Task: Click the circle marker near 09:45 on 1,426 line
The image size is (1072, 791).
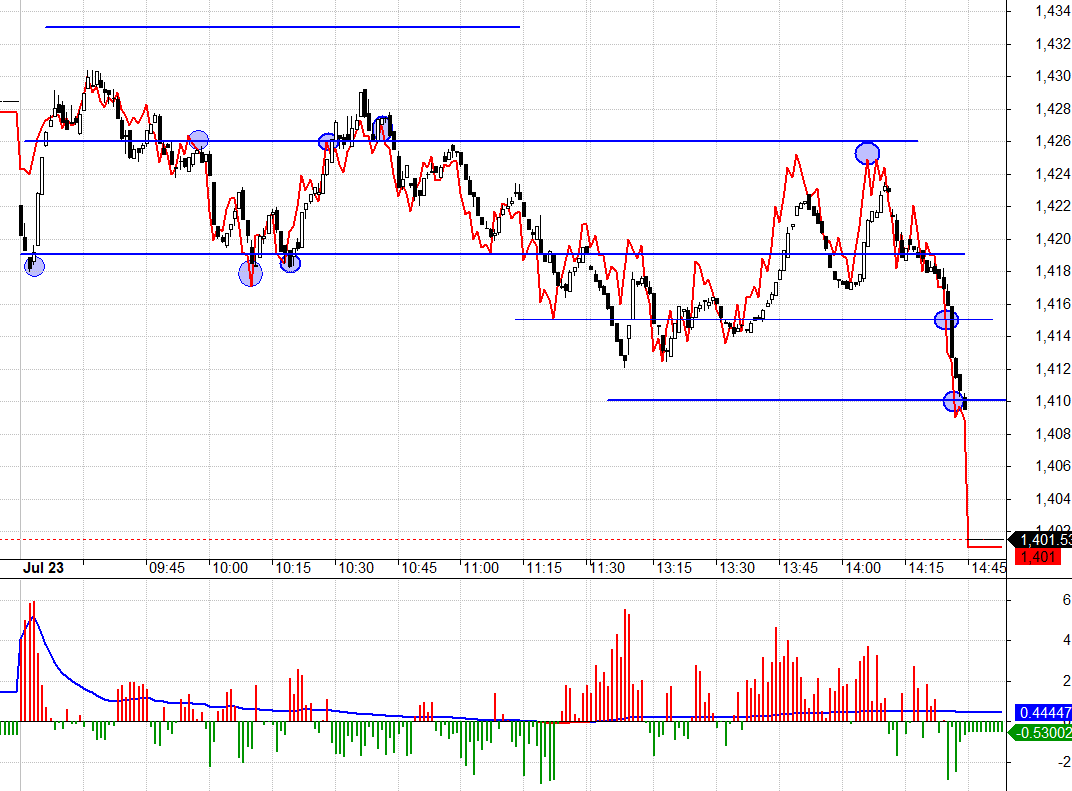Action: (198, 140)
